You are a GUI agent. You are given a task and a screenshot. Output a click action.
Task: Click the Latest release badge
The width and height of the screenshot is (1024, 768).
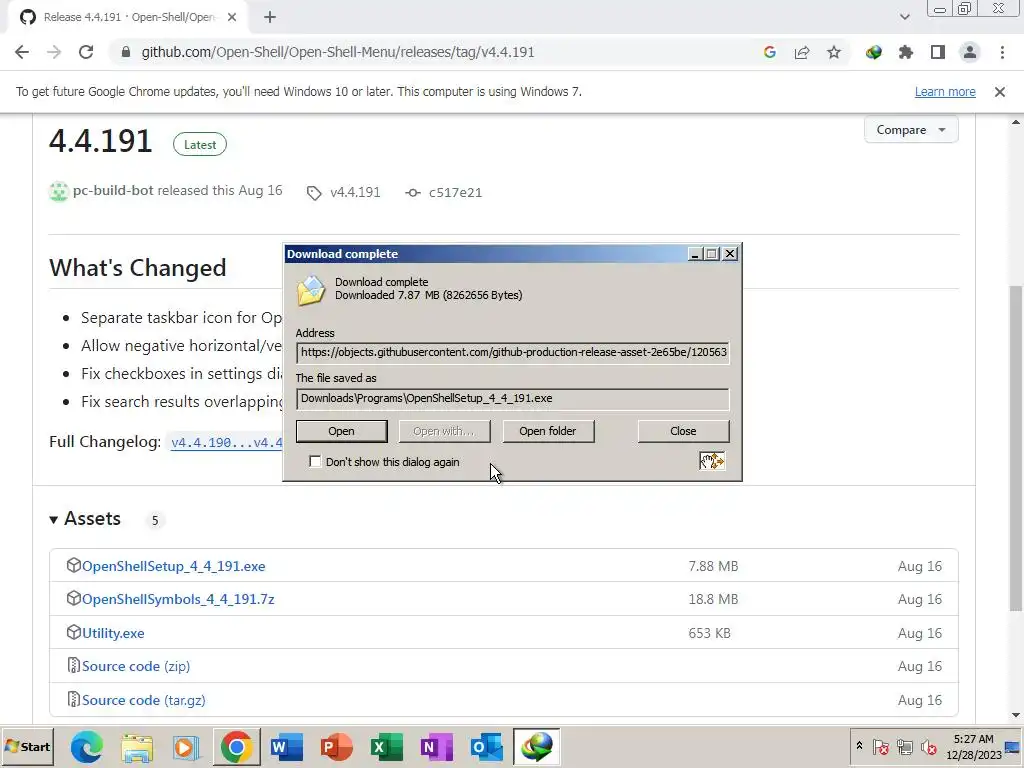pos(200,145)
